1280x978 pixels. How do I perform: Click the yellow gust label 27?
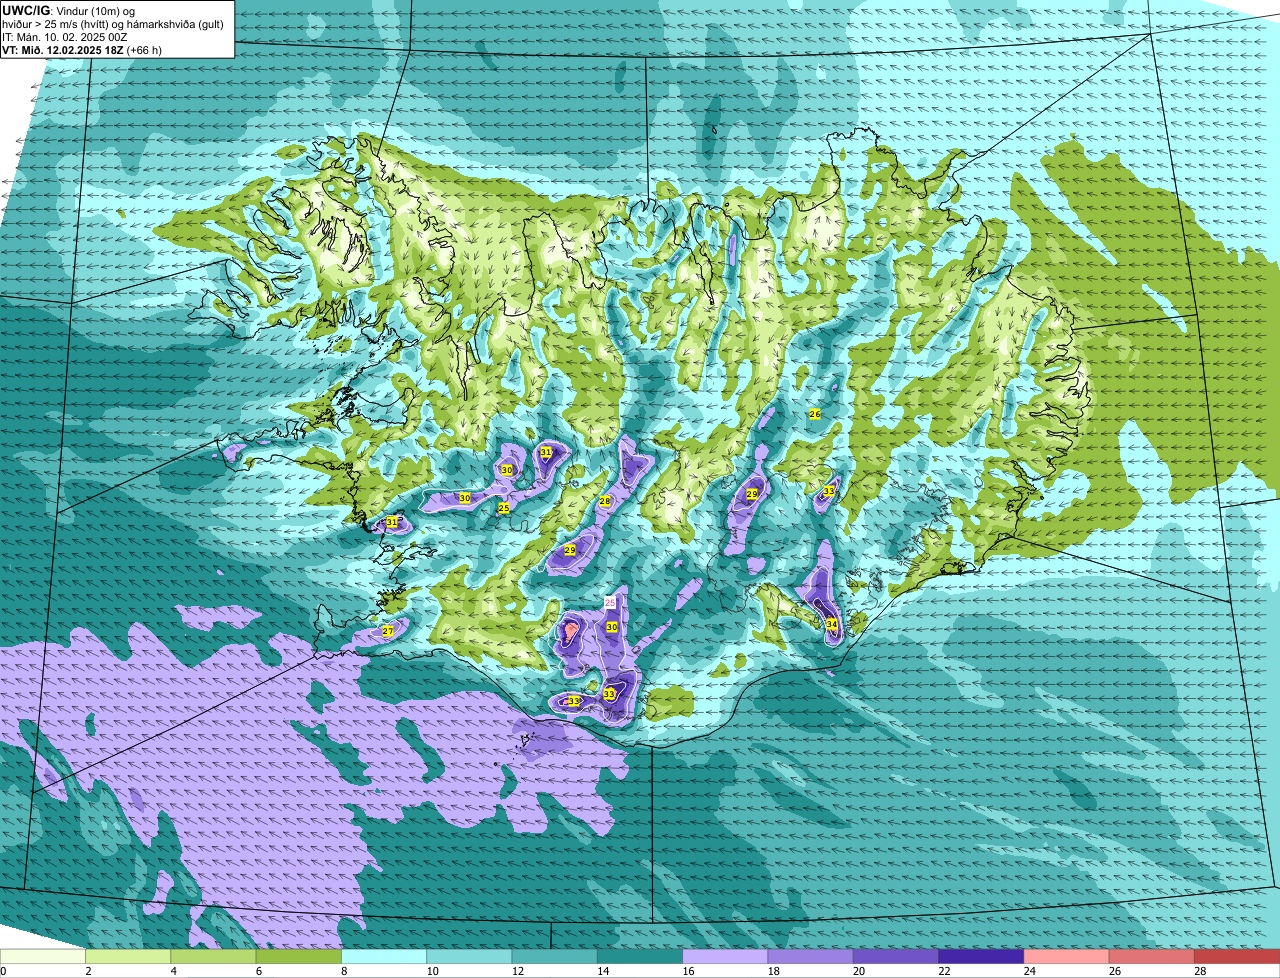[388, 631]
